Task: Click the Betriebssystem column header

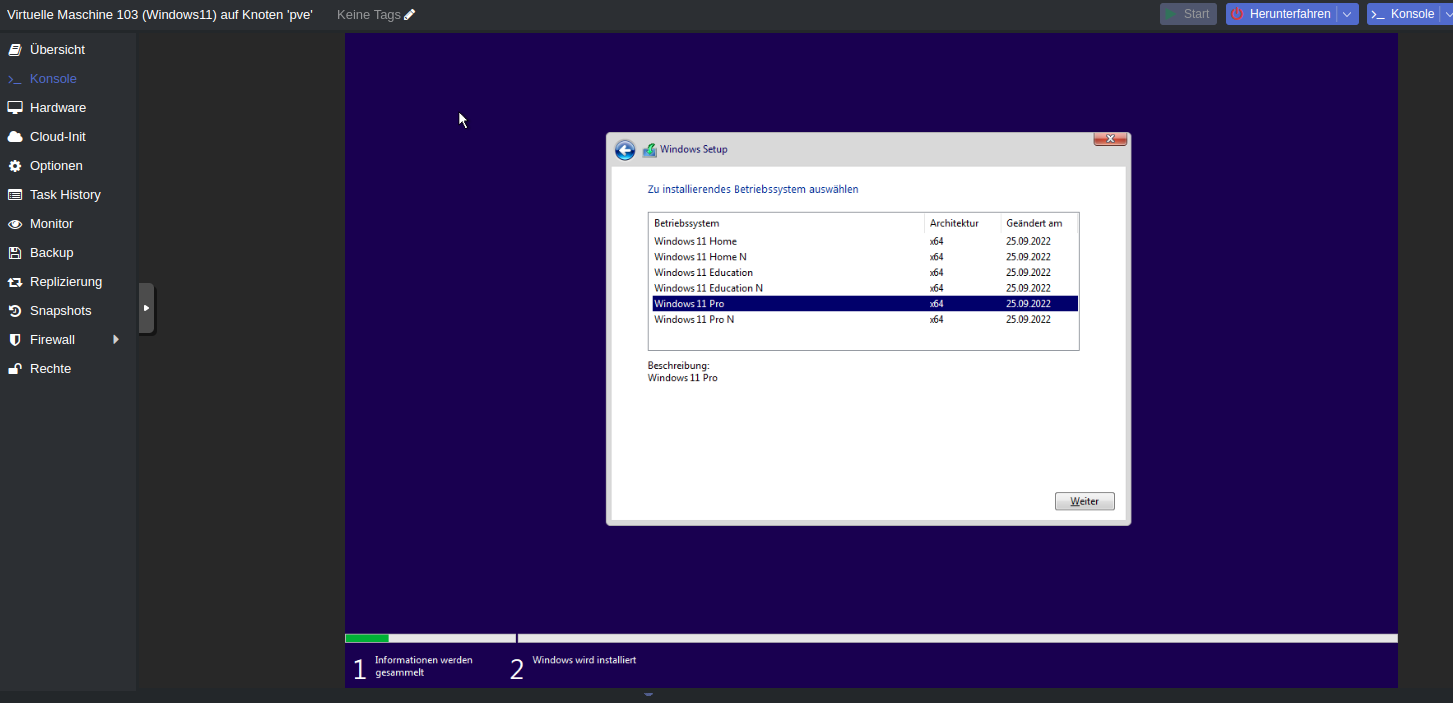Action: coord(787,223)
